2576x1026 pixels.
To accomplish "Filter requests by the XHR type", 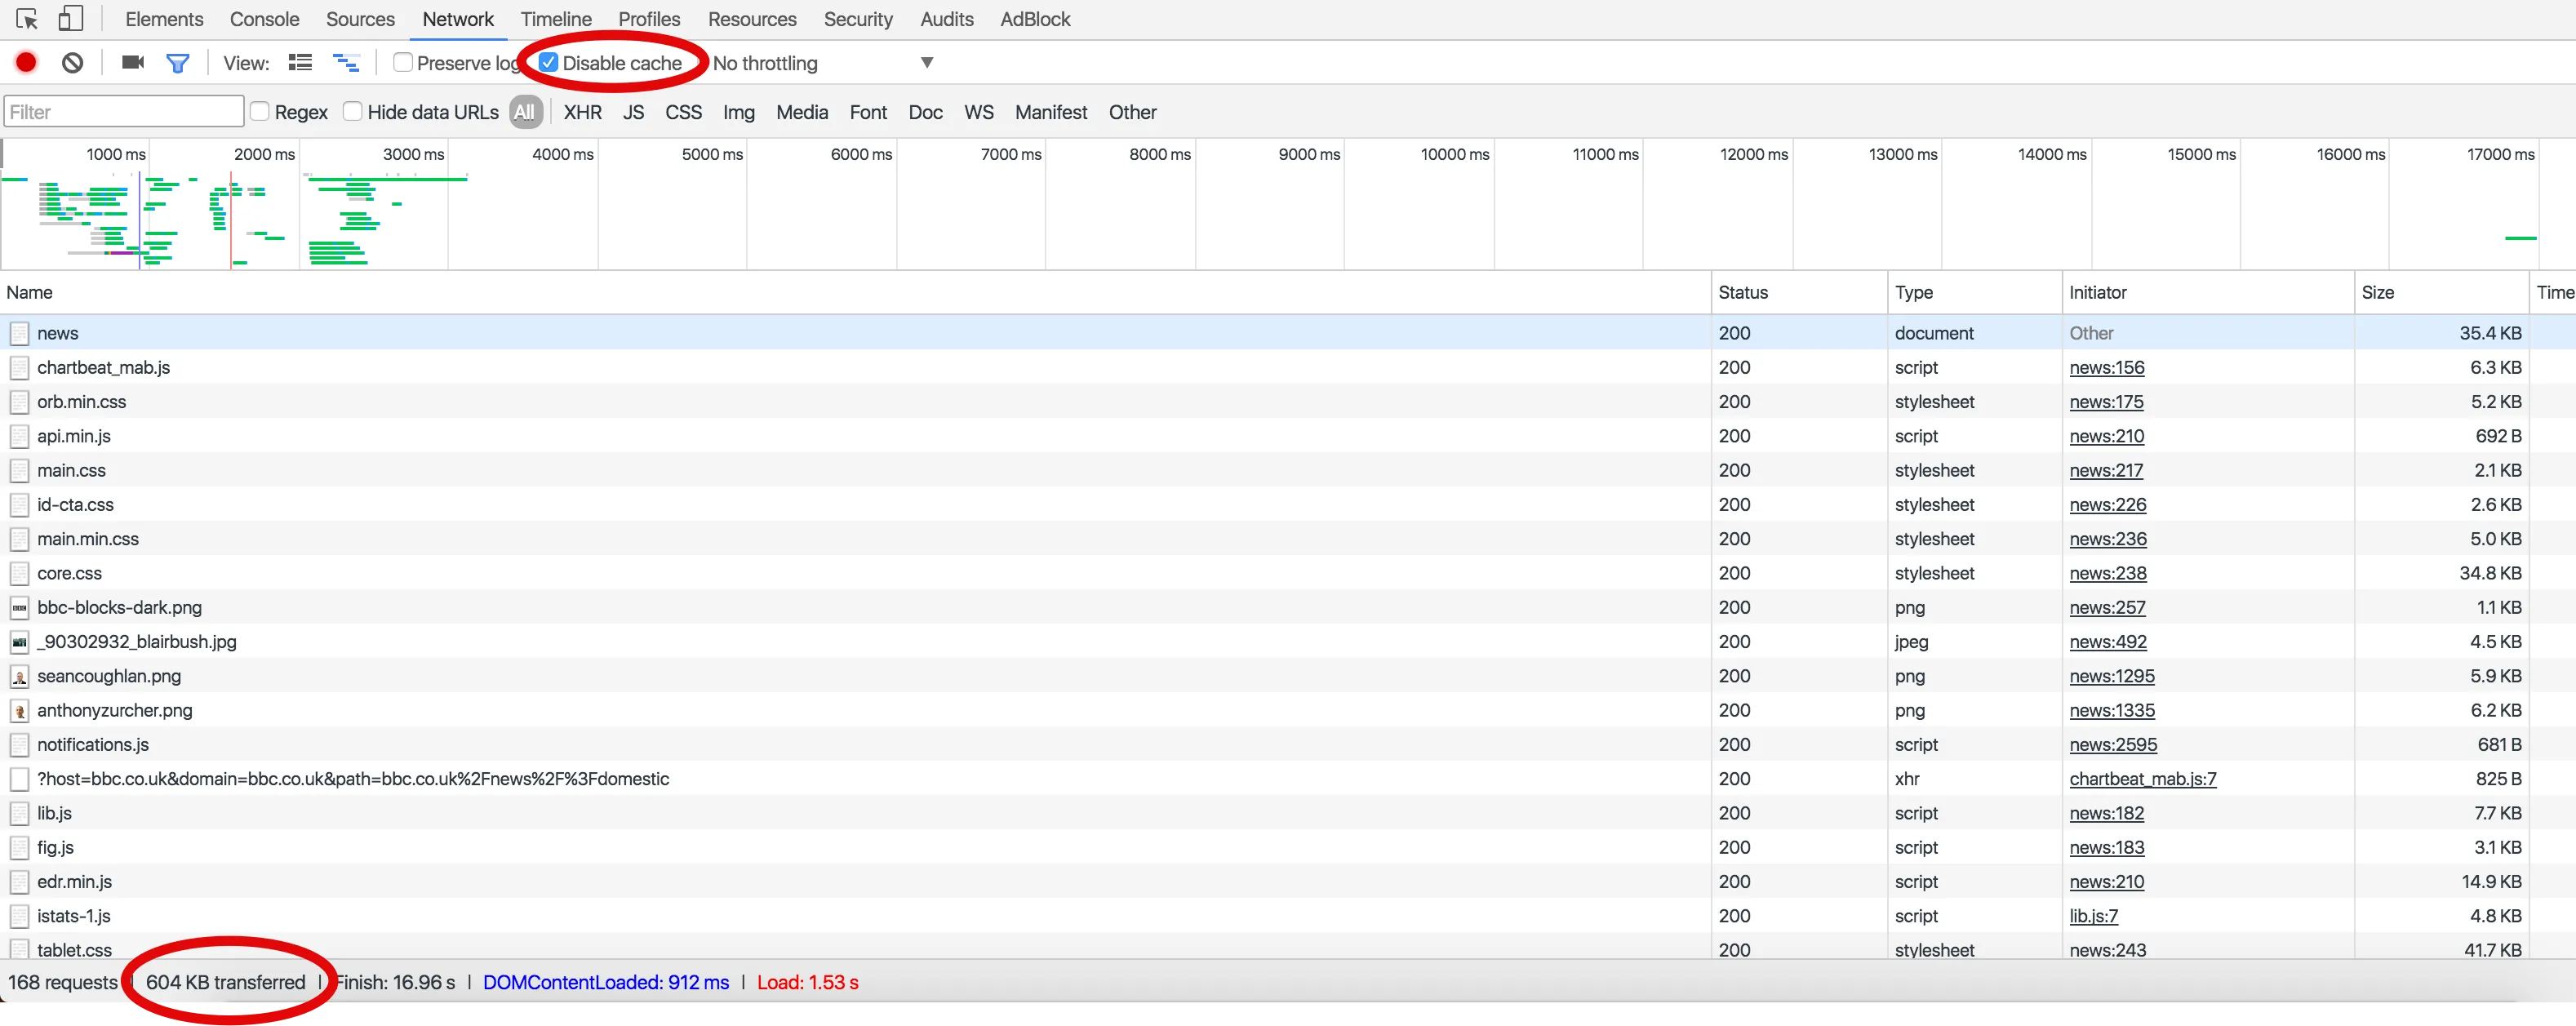I will (582, 112).
